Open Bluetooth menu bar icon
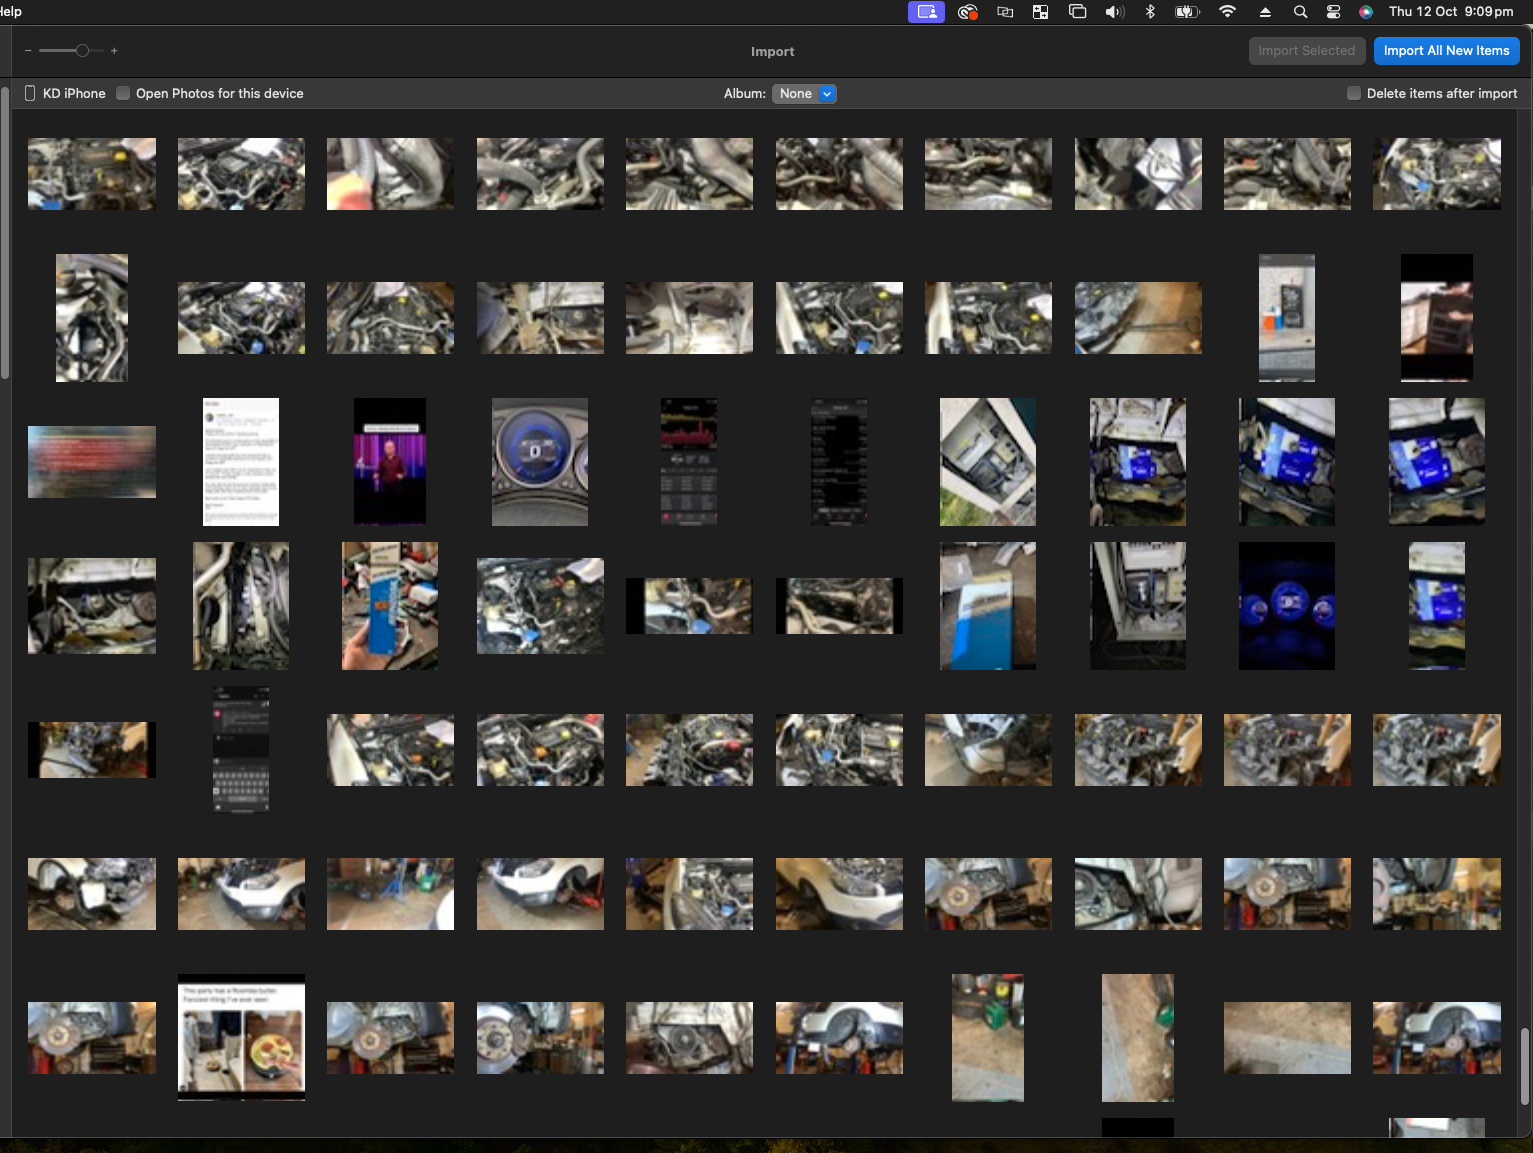This screenshot has width=1533, height=1153. pyautogui.click(x=1150, y=12)
